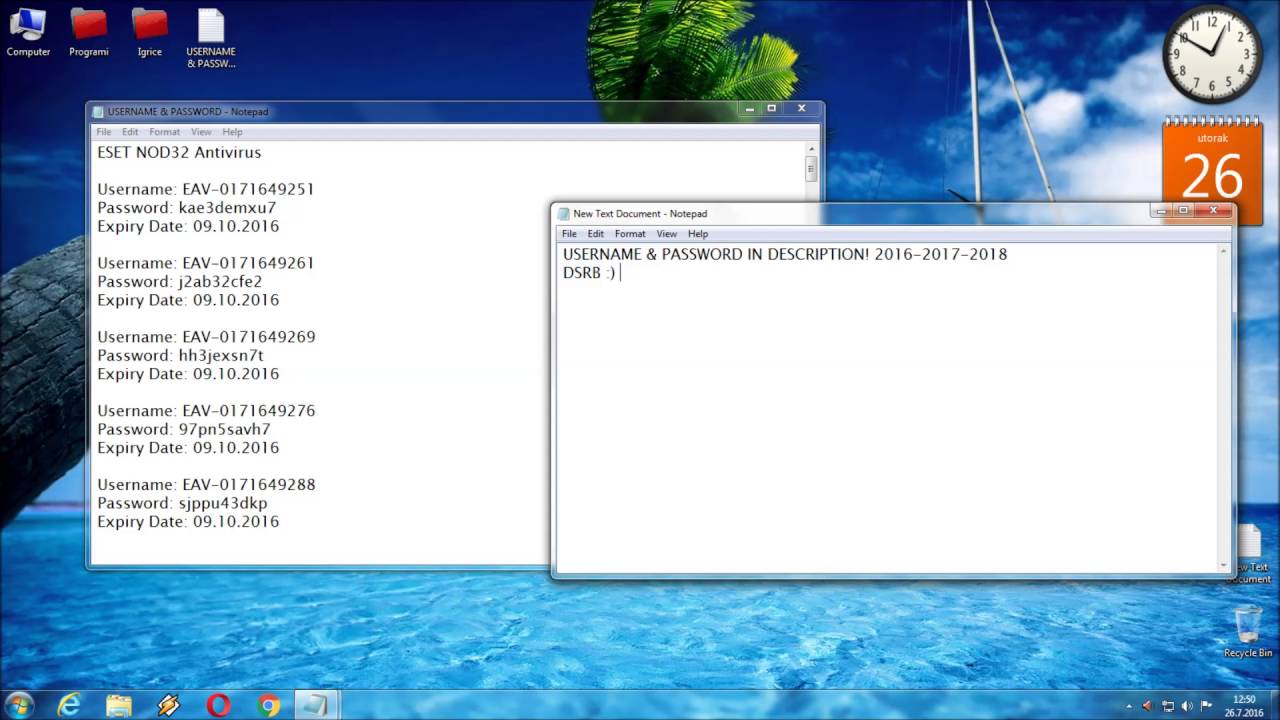Open File menu in New Text Document Notepad
Image resolution: width=1280 pixels, height=720 pixels.
569,234
